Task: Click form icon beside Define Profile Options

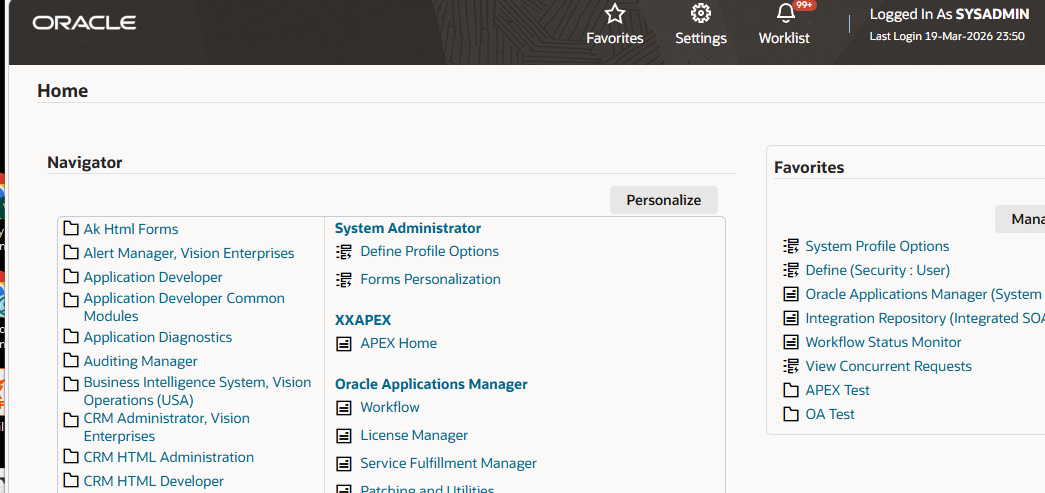Action: pyautogui.click(x=343, y=252)
